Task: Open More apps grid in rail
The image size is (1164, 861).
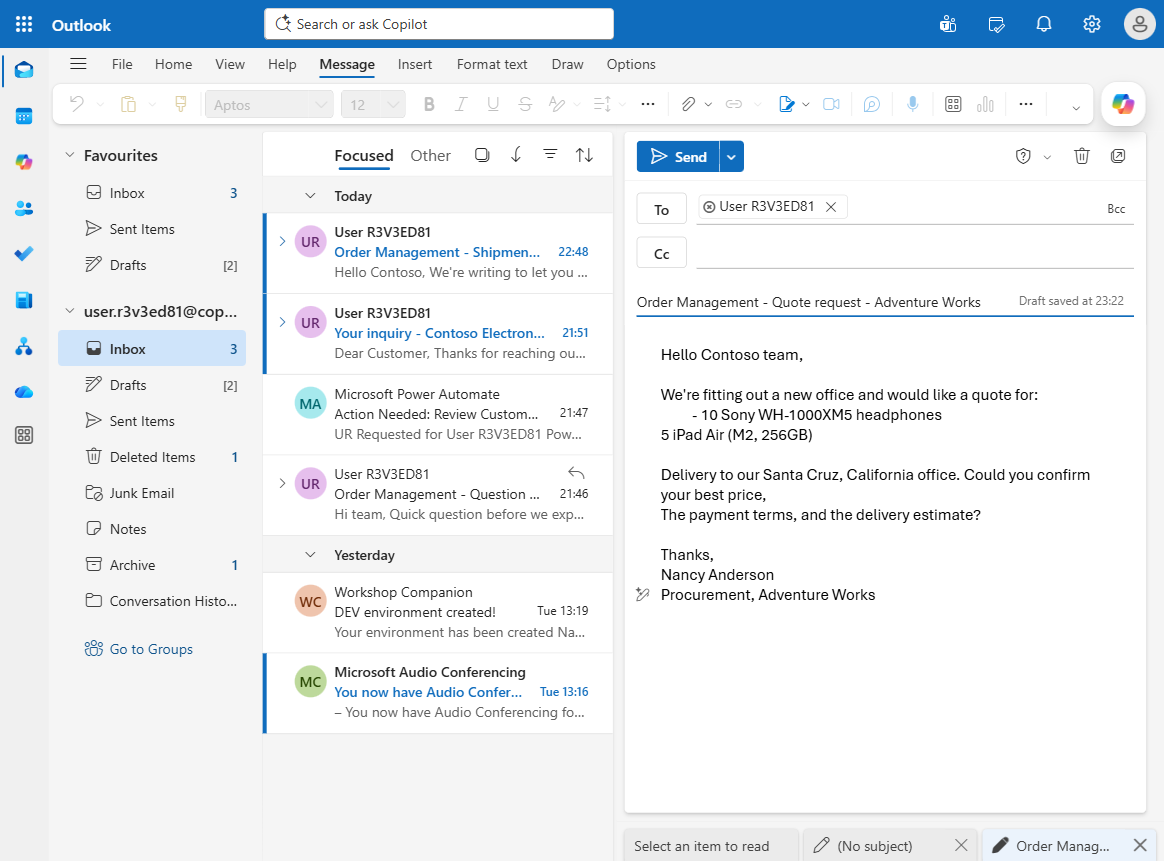Action: tap(24, 436)
